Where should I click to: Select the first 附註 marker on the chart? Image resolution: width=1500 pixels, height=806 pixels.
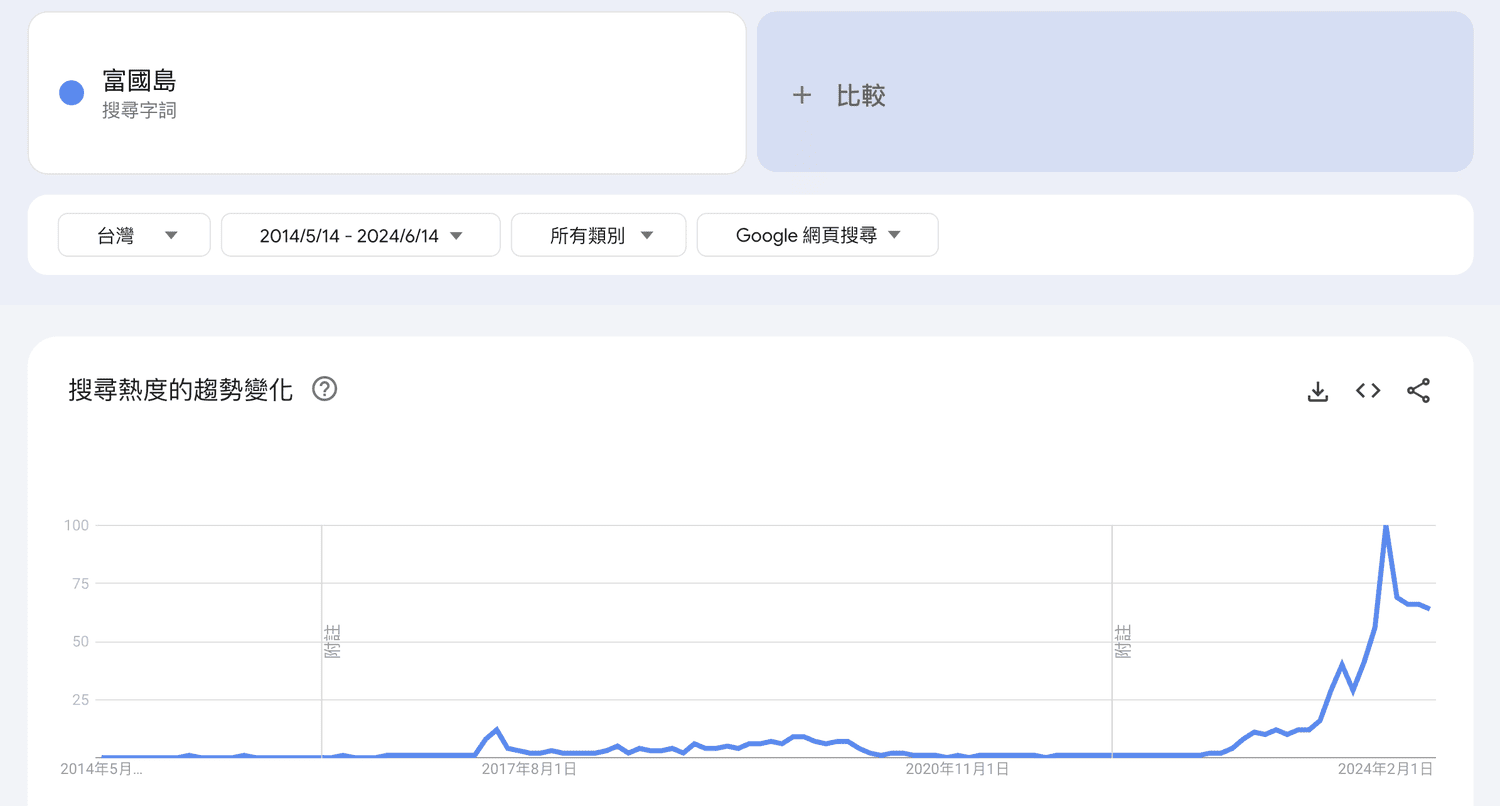[333, 641]
